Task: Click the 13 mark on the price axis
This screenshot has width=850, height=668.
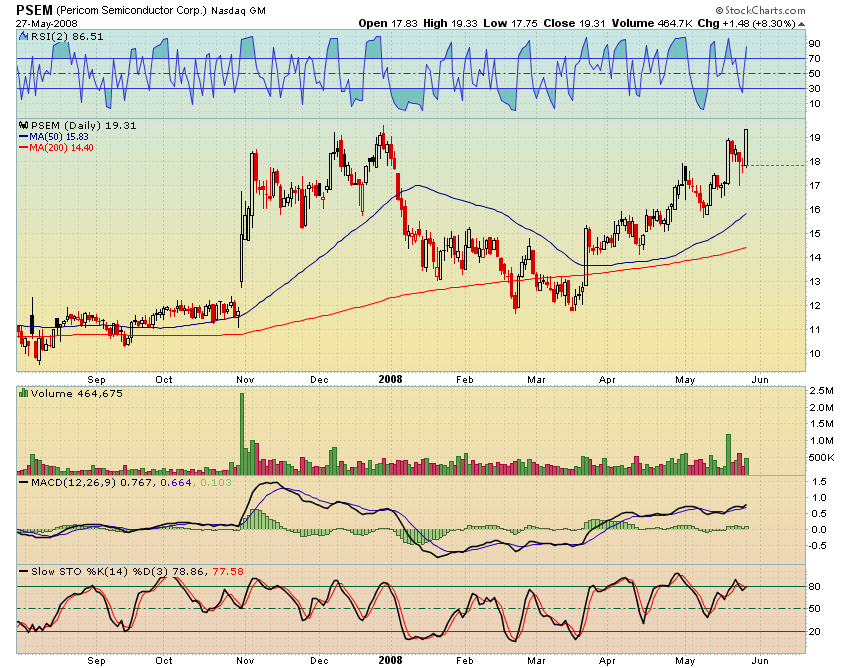Action: click(x=815, y=281)
